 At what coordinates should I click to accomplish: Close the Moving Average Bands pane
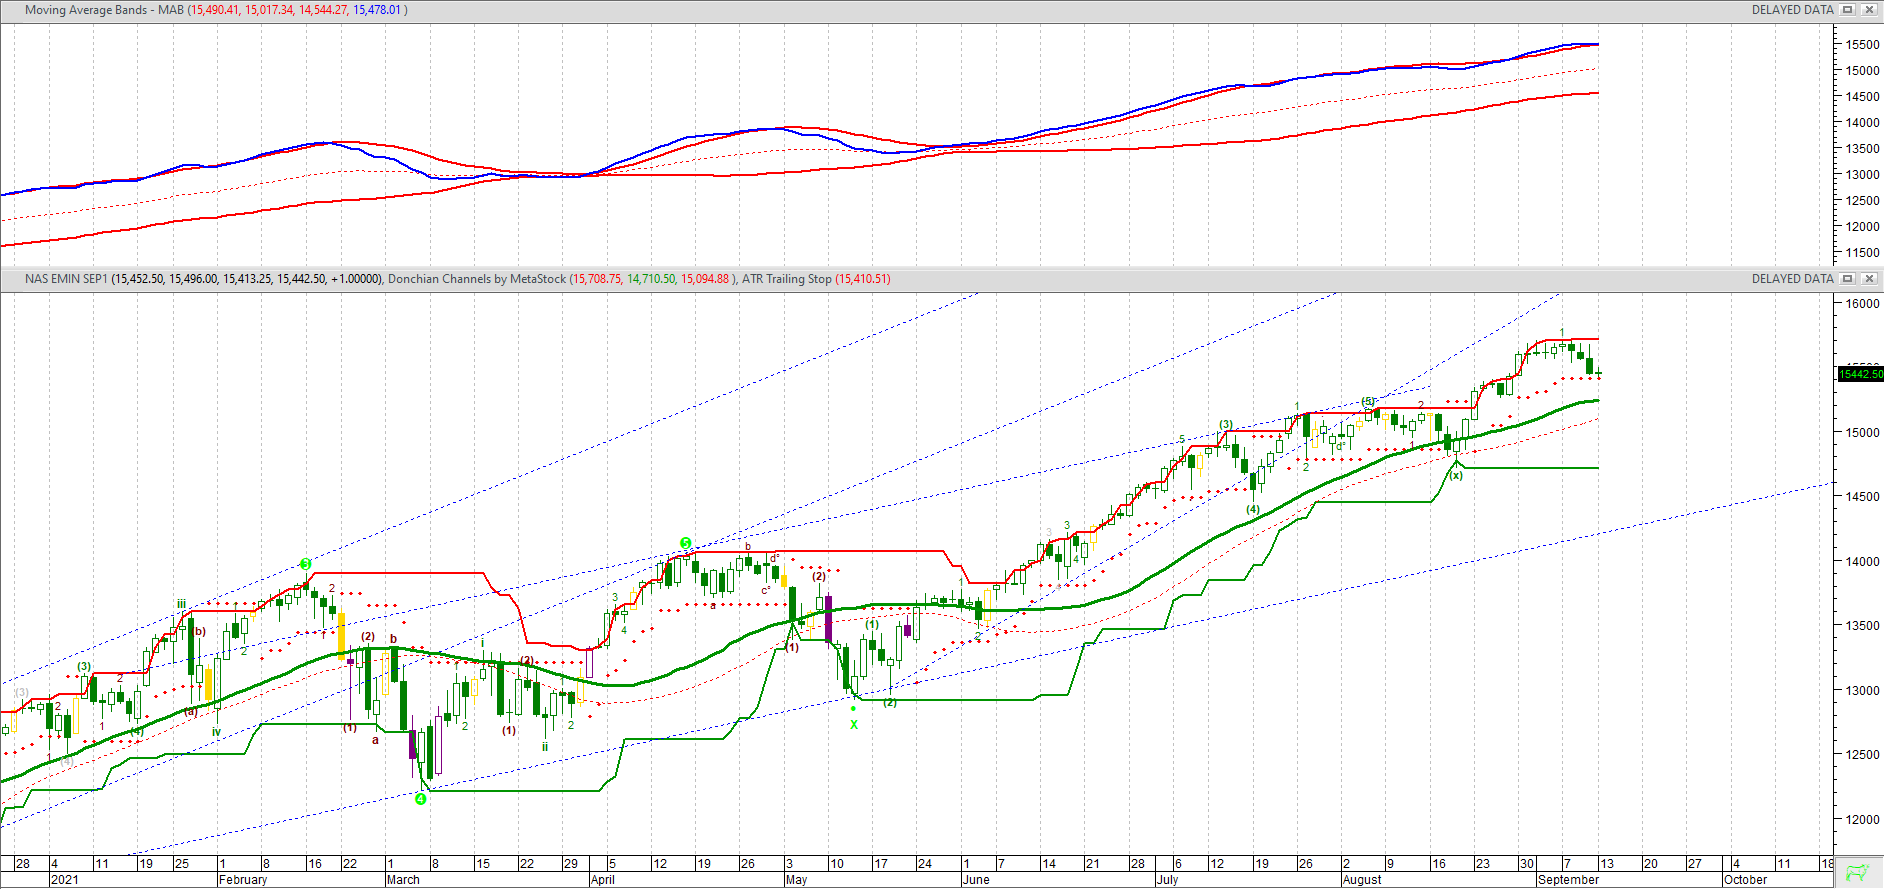coord(1869,10)
